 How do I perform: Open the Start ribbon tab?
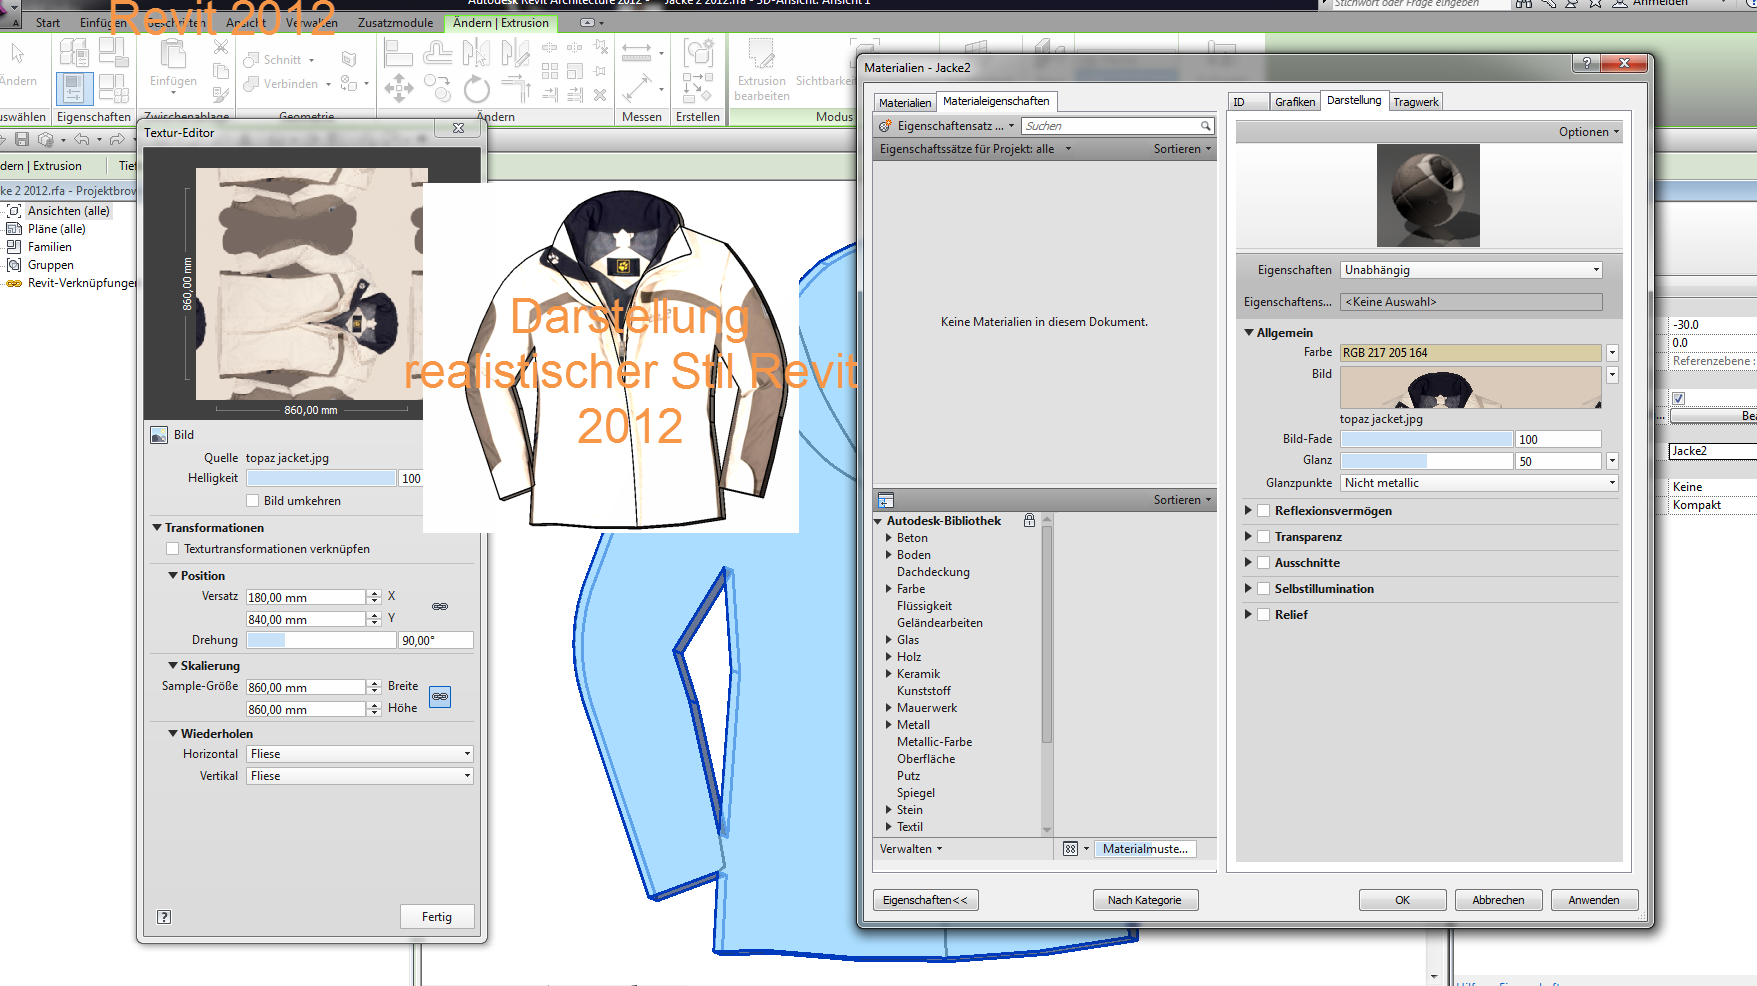(x=47, y=23)
